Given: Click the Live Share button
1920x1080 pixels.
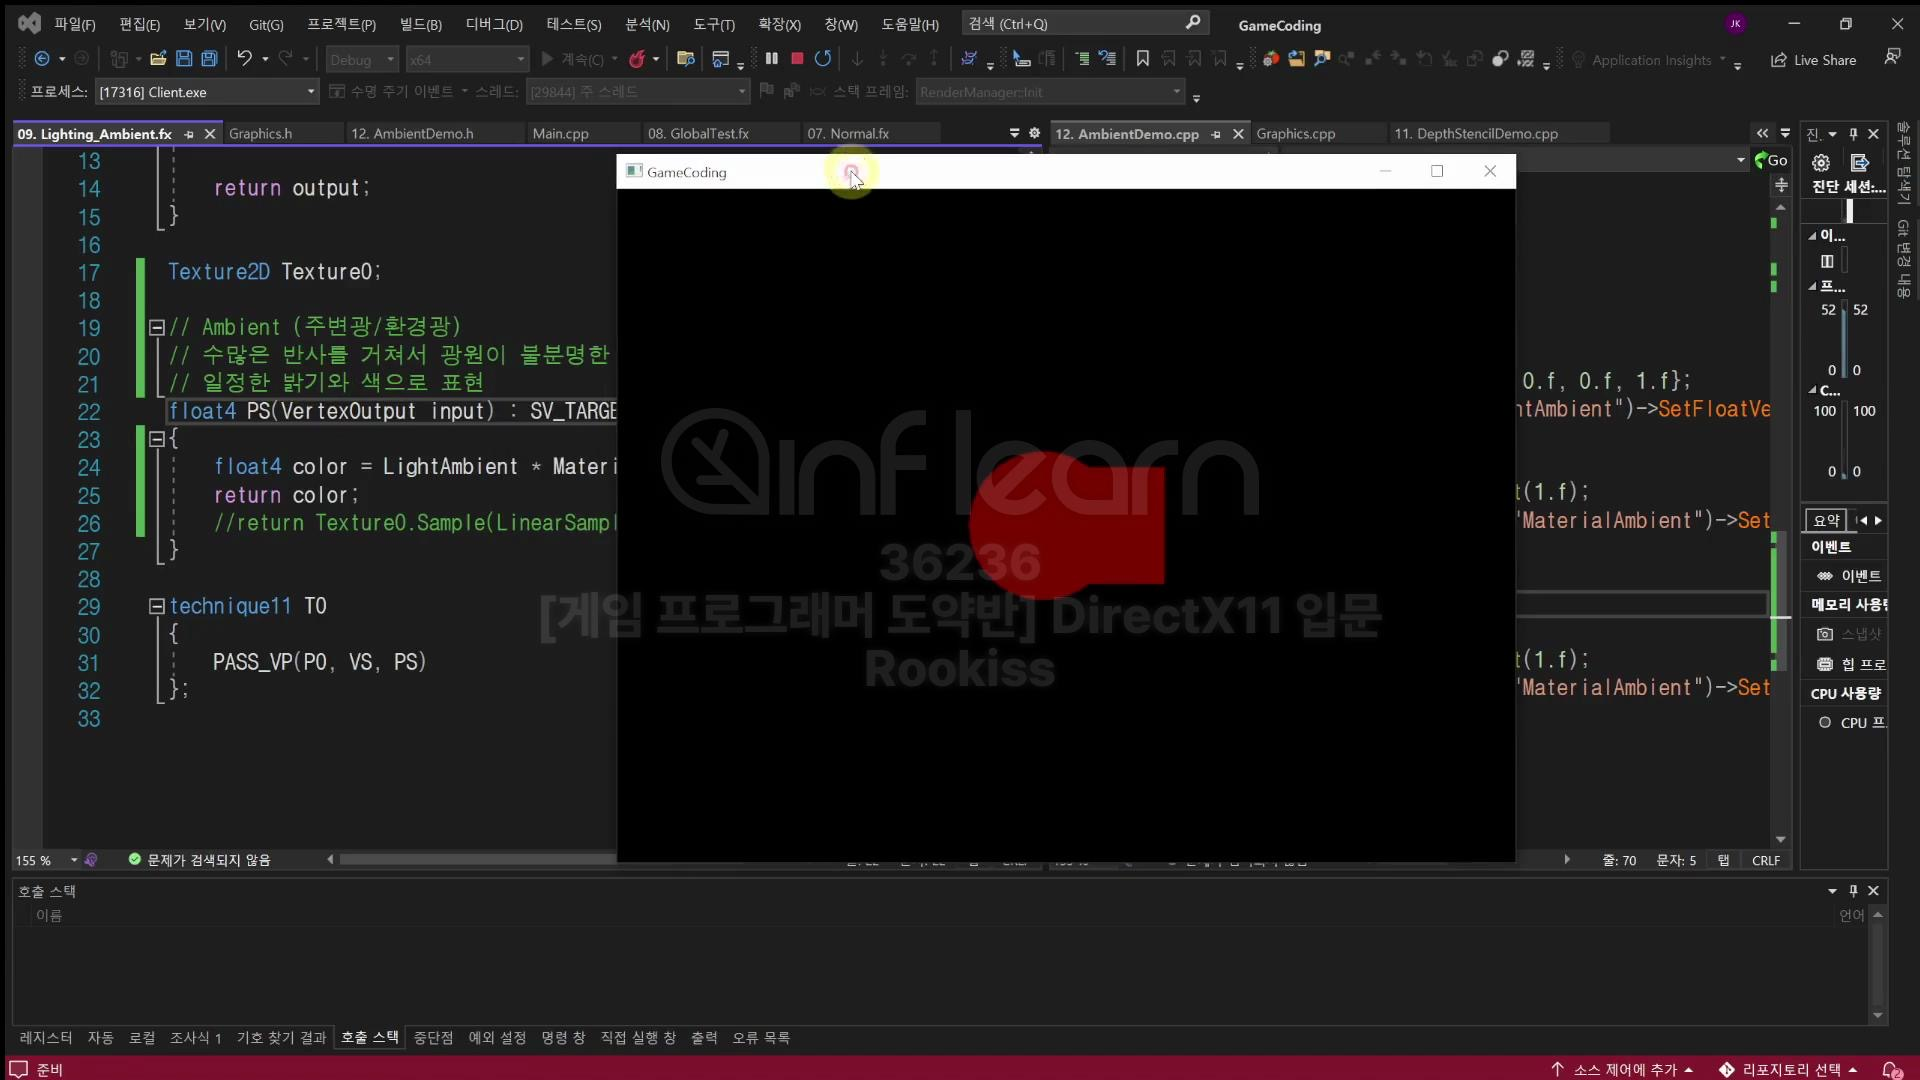Looking at the screenshot, I should [1813, 60].
